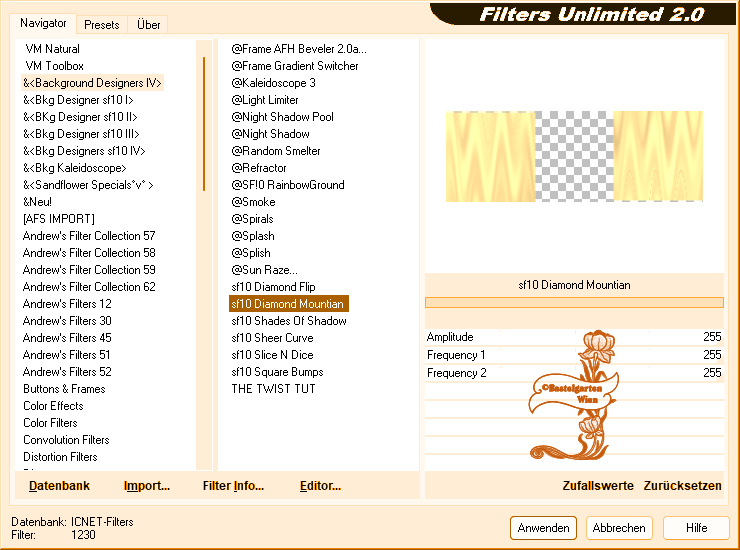
Task: Select sf10 Square Bumps filter
Action: pyautogui.click(x=277, y=372)
